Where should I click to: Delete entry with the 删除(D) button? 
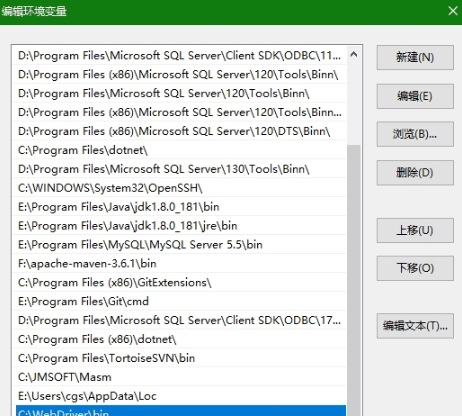click(415, 173)
